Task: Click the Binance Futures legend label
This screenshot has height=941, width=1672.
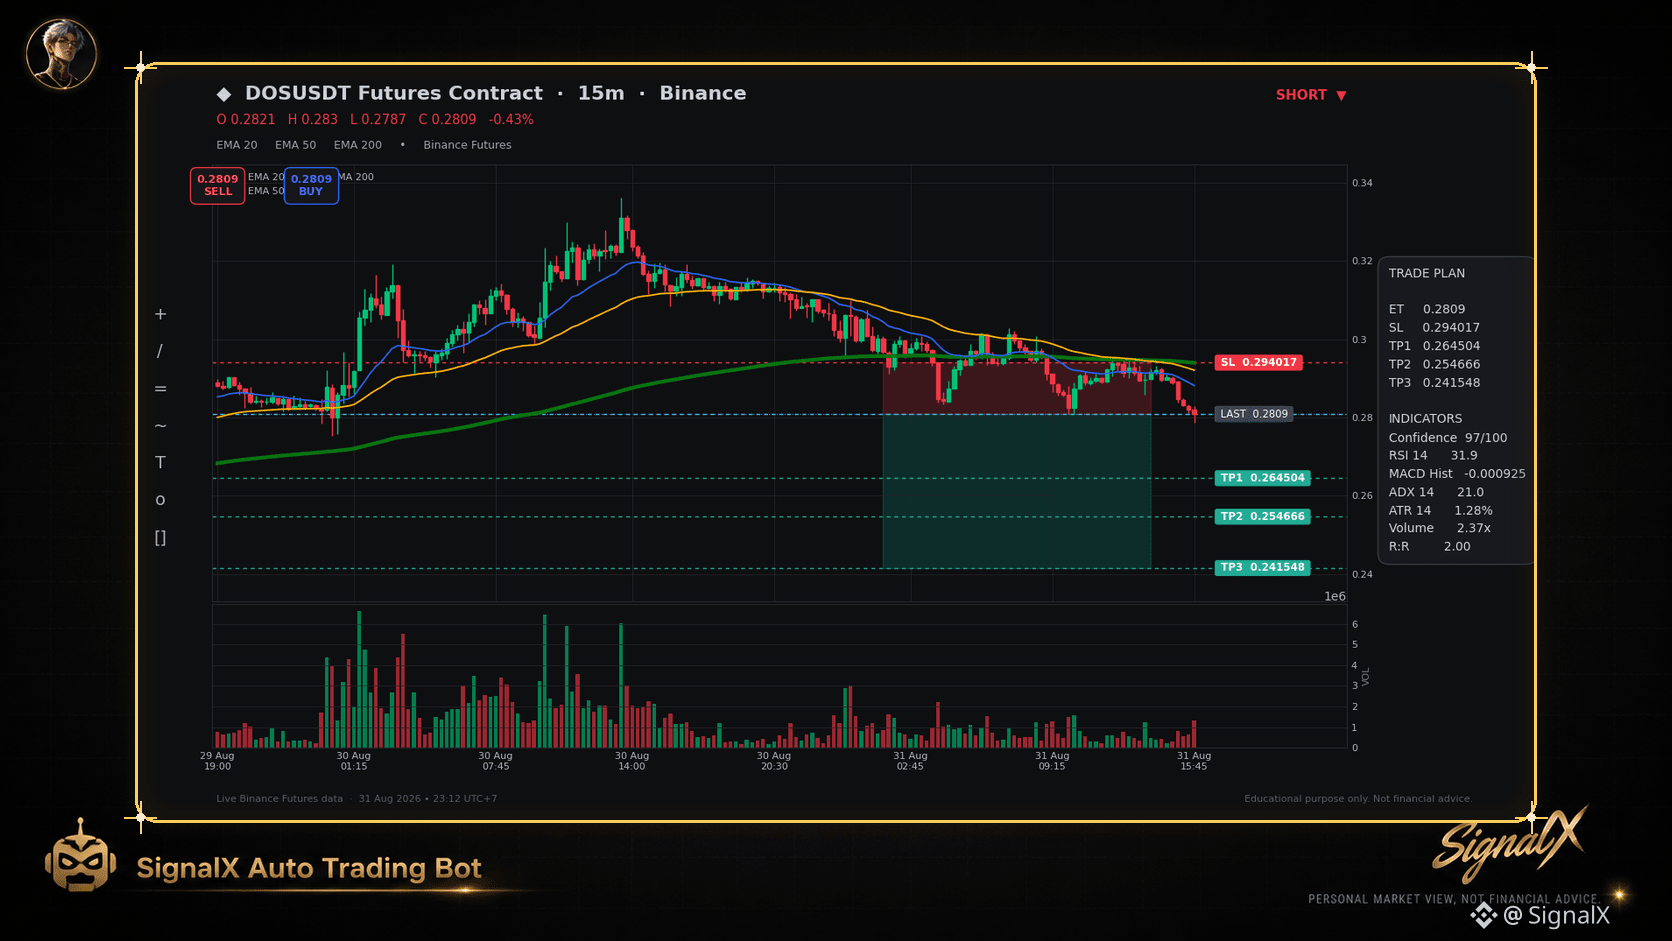Action: (x=467, y=145)
